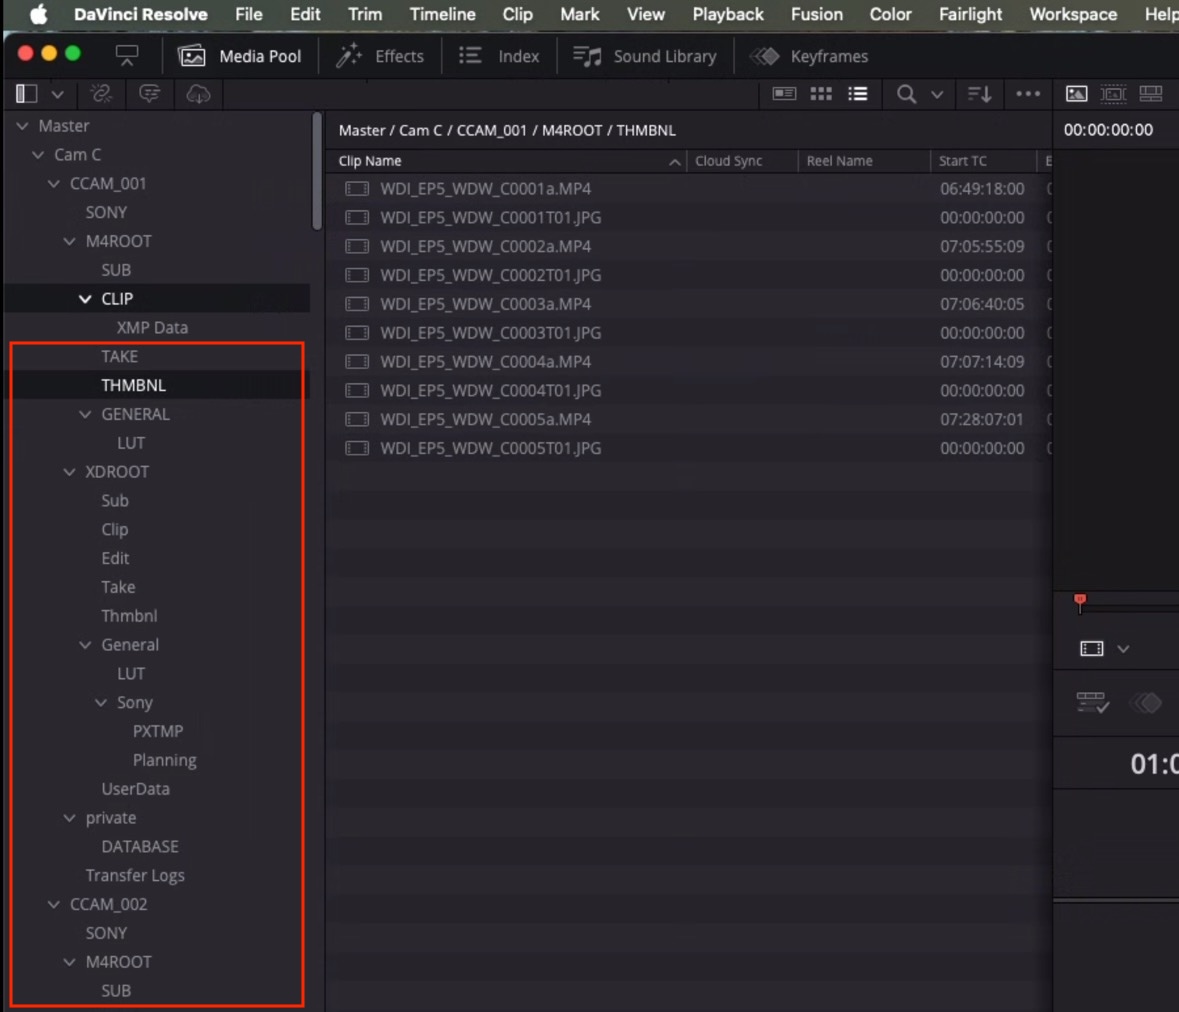
Task: Toggle the Index panel
Action: [499, 56]
